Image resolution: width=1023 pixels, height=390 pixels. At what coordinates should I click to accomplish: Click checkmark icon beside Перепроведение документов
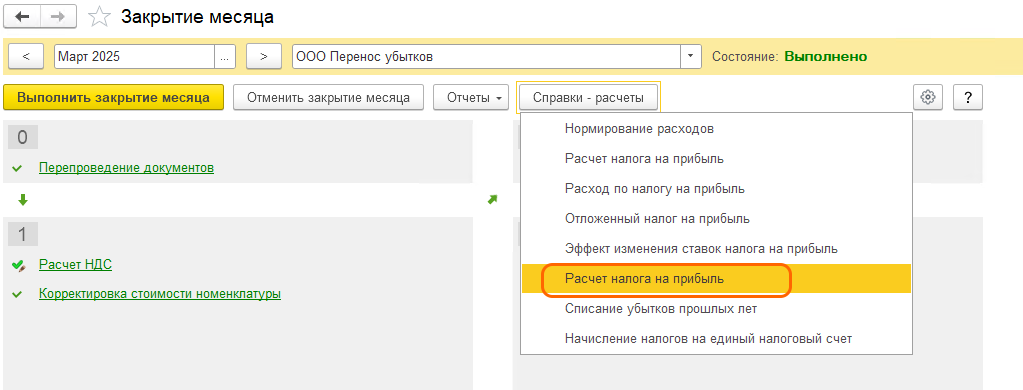point(17,169)
